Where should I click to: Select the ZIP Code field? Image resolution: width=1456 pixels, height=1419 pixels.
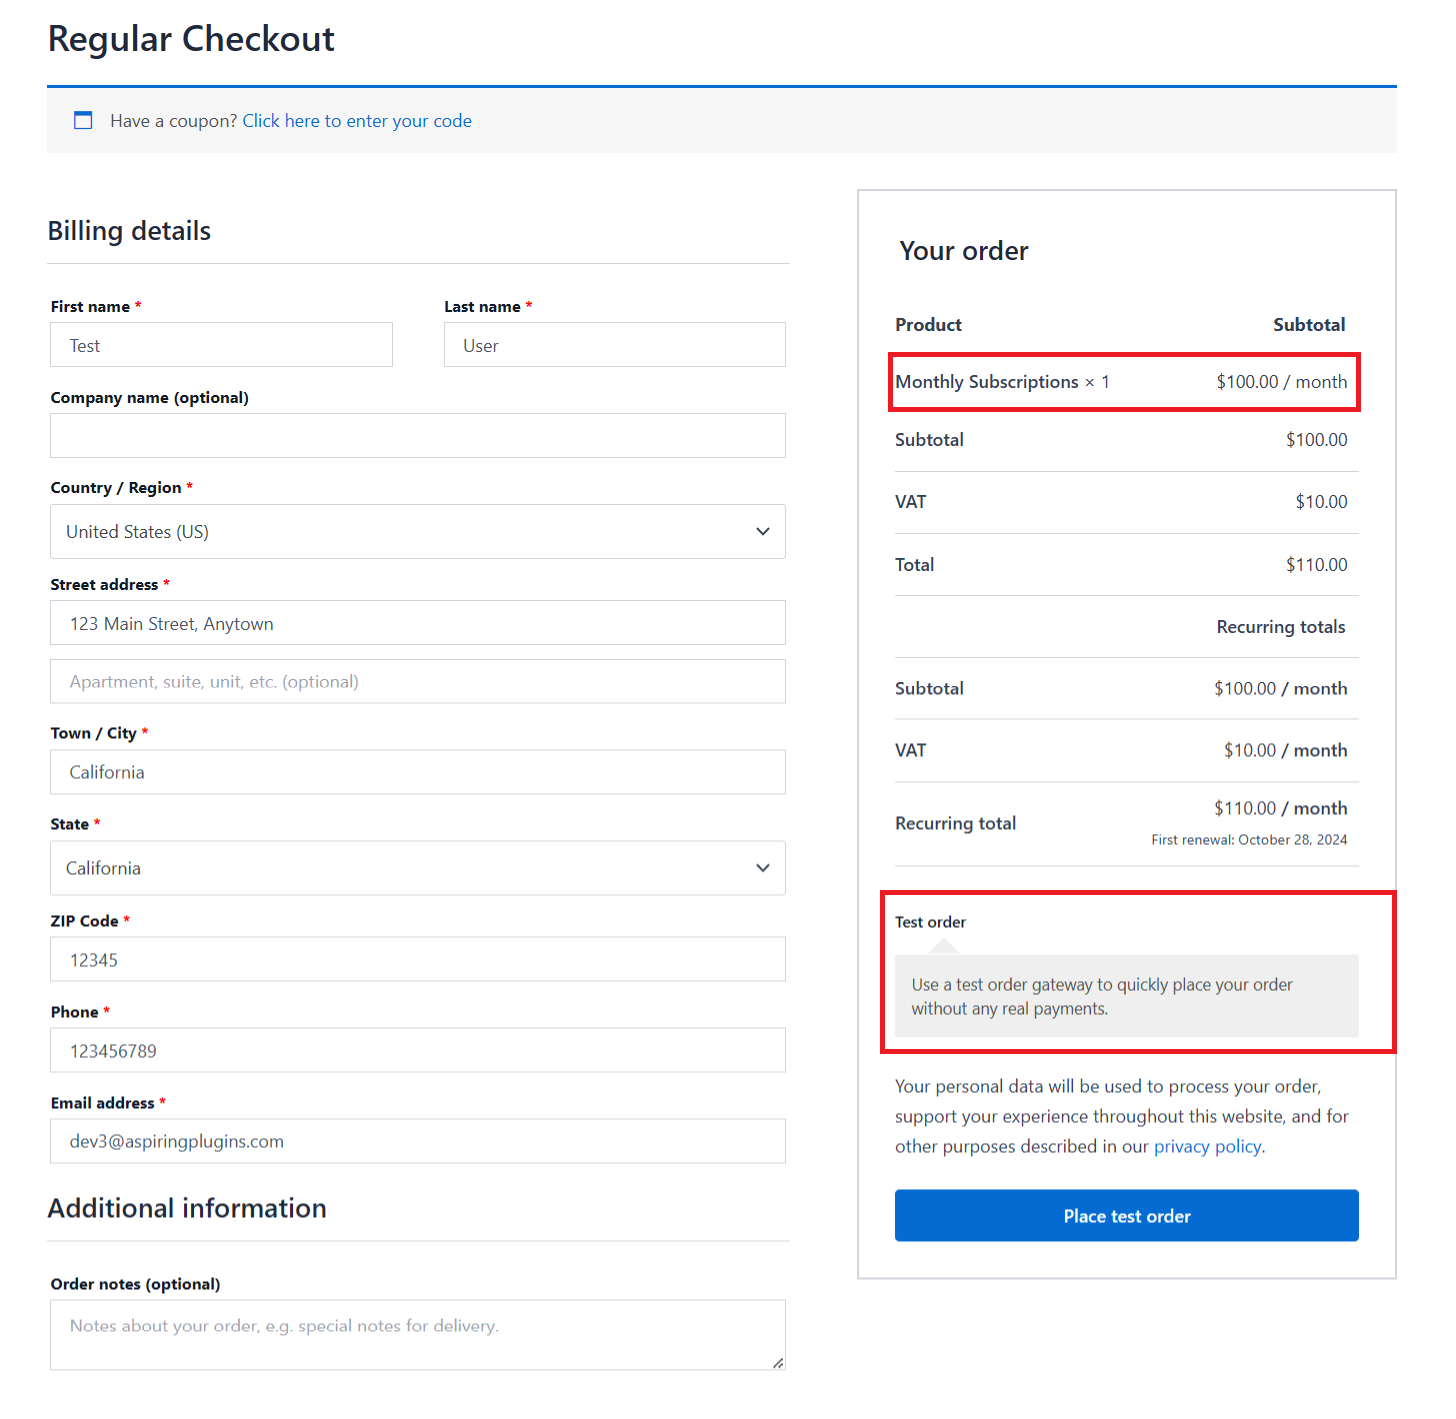(417, 959)
